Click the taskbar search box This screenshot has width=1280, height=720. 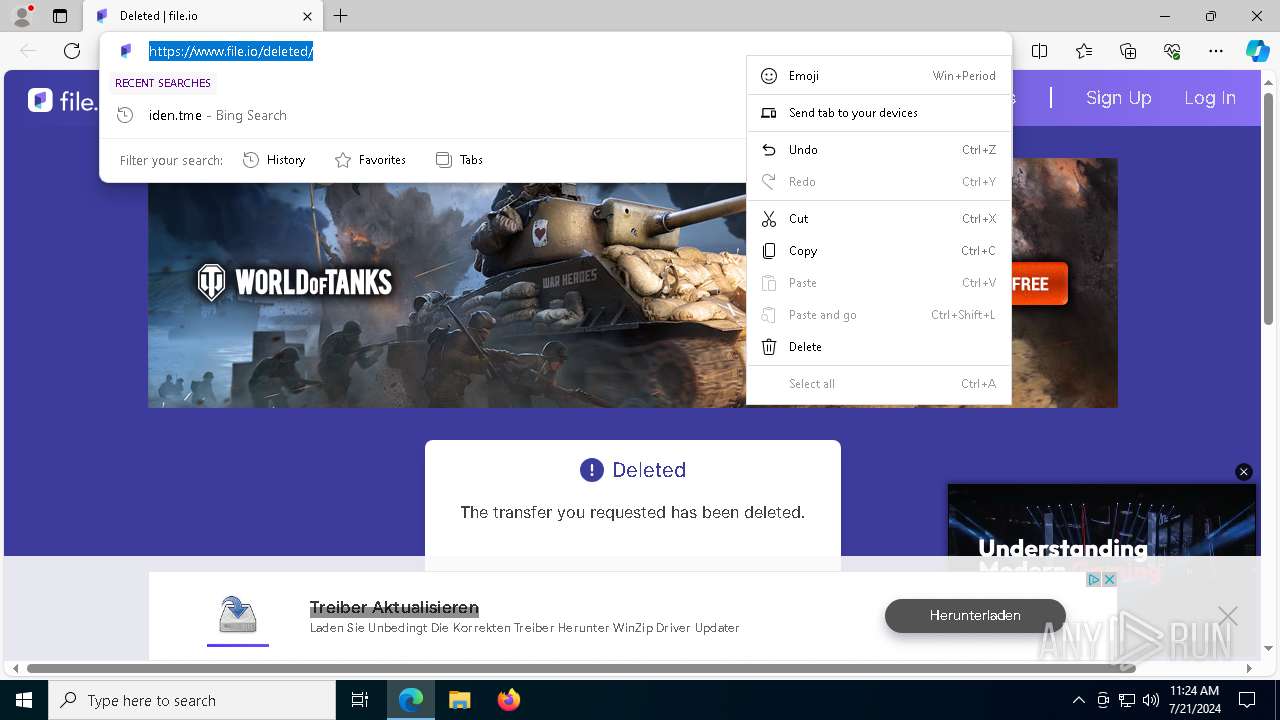192,700
